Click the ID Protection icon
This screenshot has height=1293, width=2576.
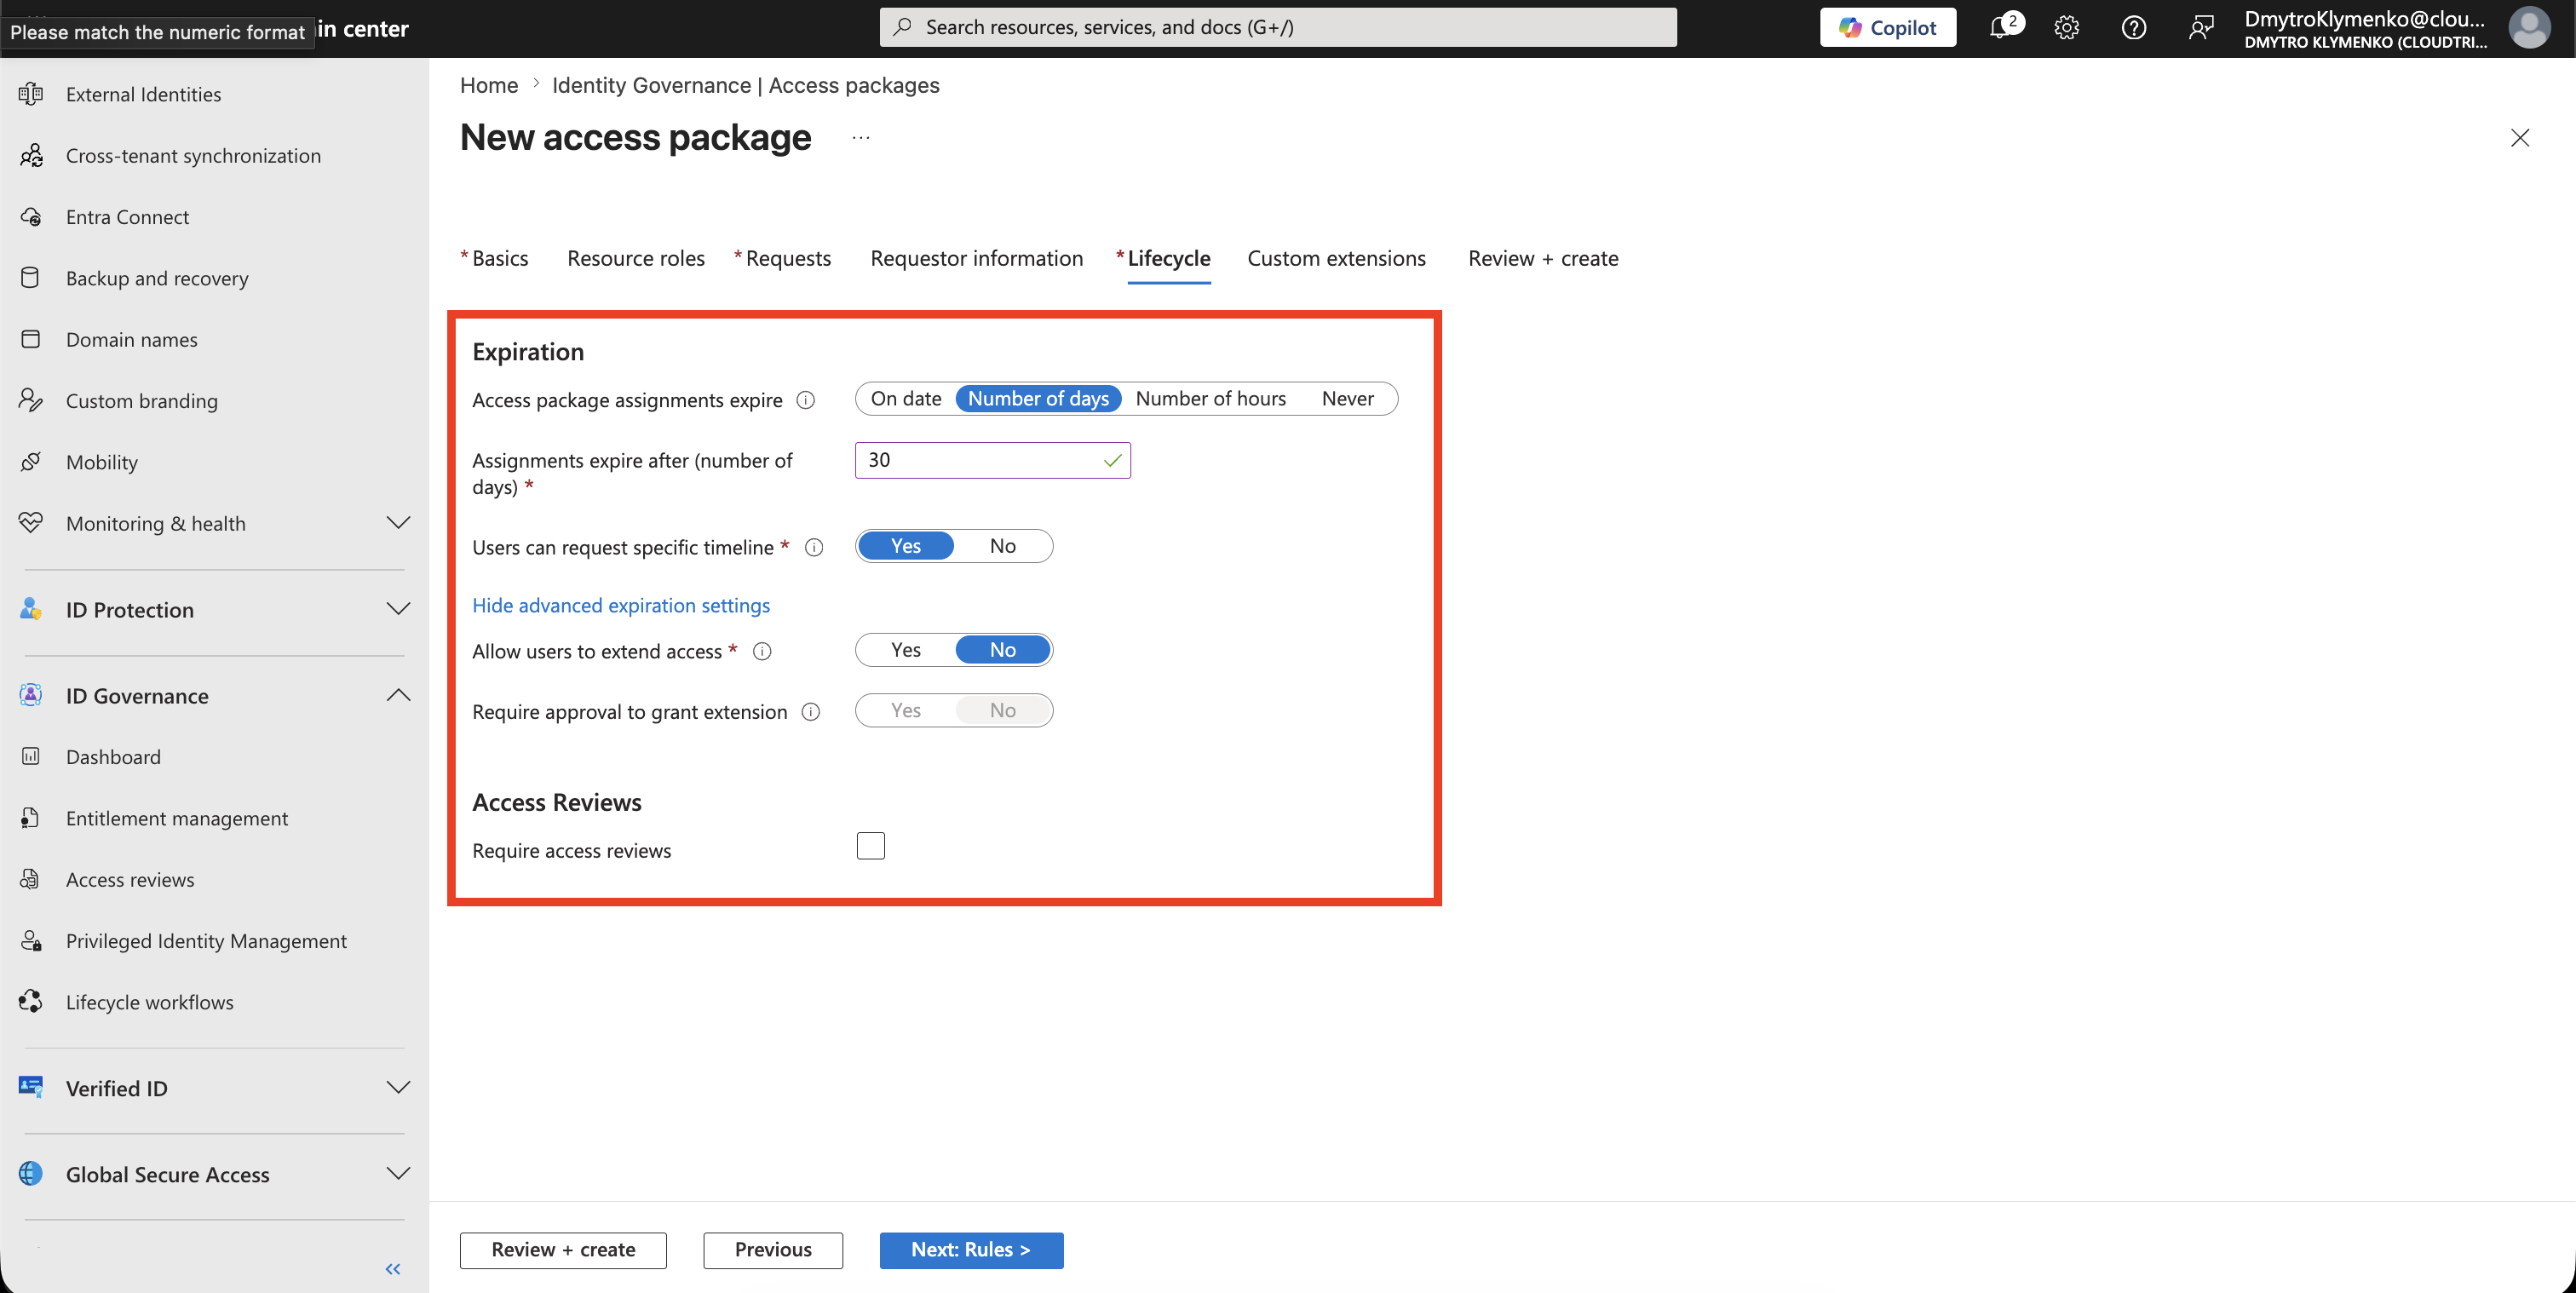pos(31,609)
